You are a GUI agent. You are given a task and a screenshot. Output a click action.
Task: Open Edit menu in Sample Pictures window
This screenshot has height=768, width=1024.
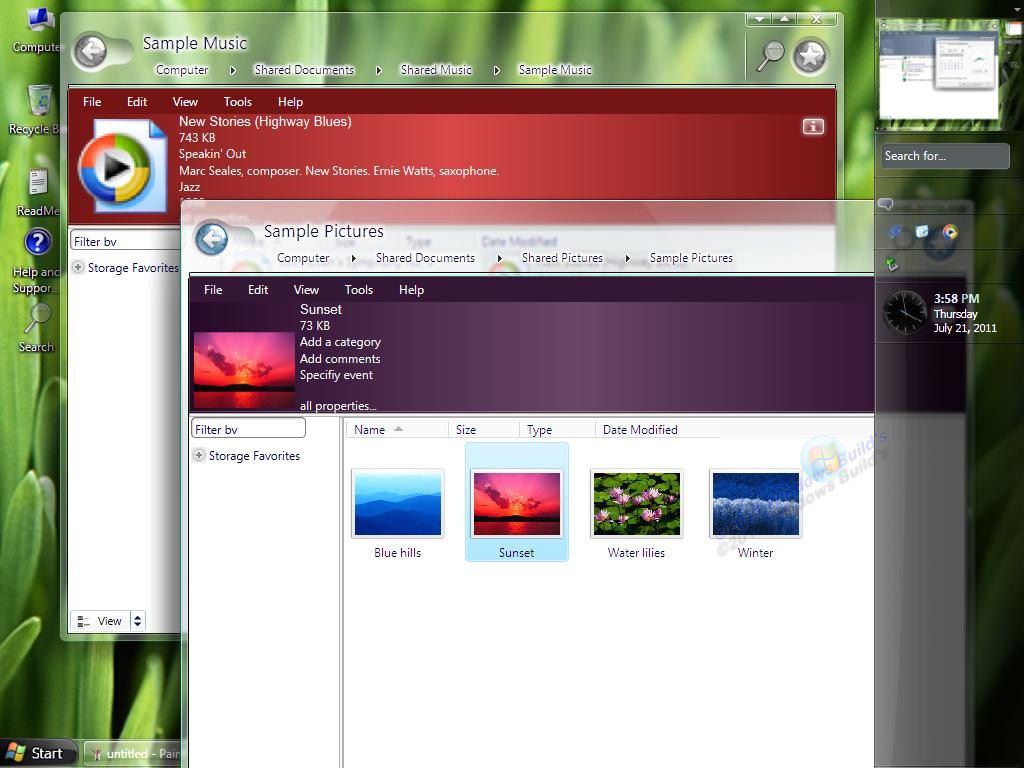pyautogui.click(x=257, y=290)
